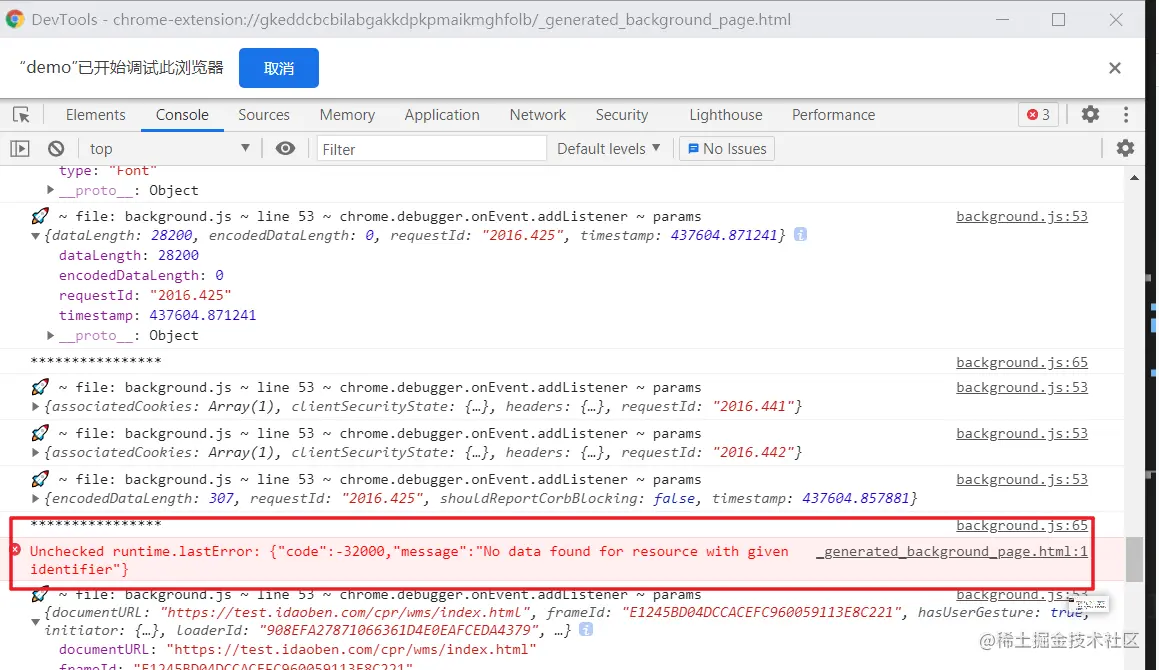This screenshot has height=670, width=1159.
Task: Open console settings gear icon
Action: [1125, 148]
